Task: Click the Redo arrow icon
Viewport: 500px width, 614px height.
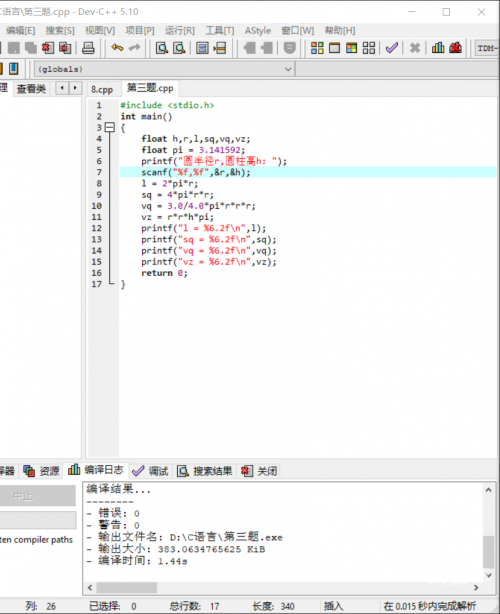Action: (134, 48)
